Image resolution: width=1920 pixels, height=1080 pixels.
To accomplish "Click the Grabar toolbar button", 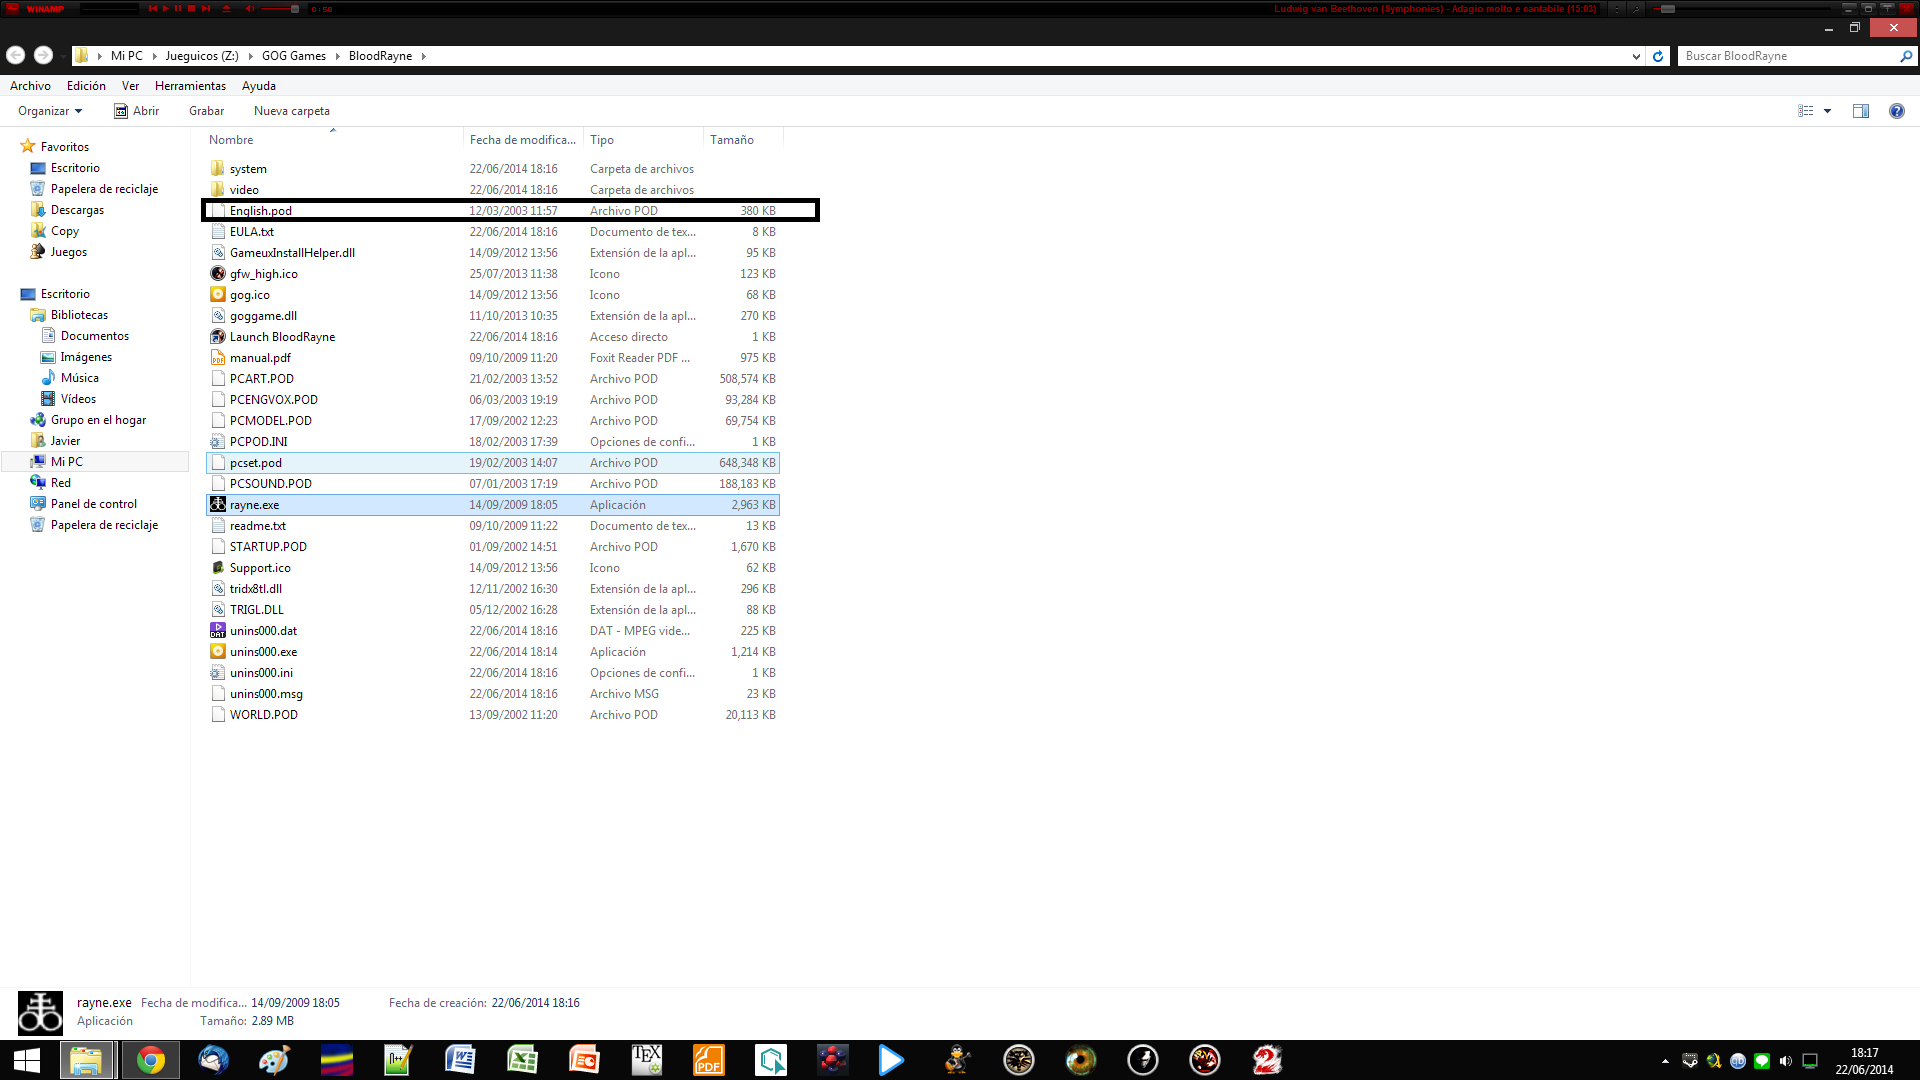I will [x=206, y=111].
